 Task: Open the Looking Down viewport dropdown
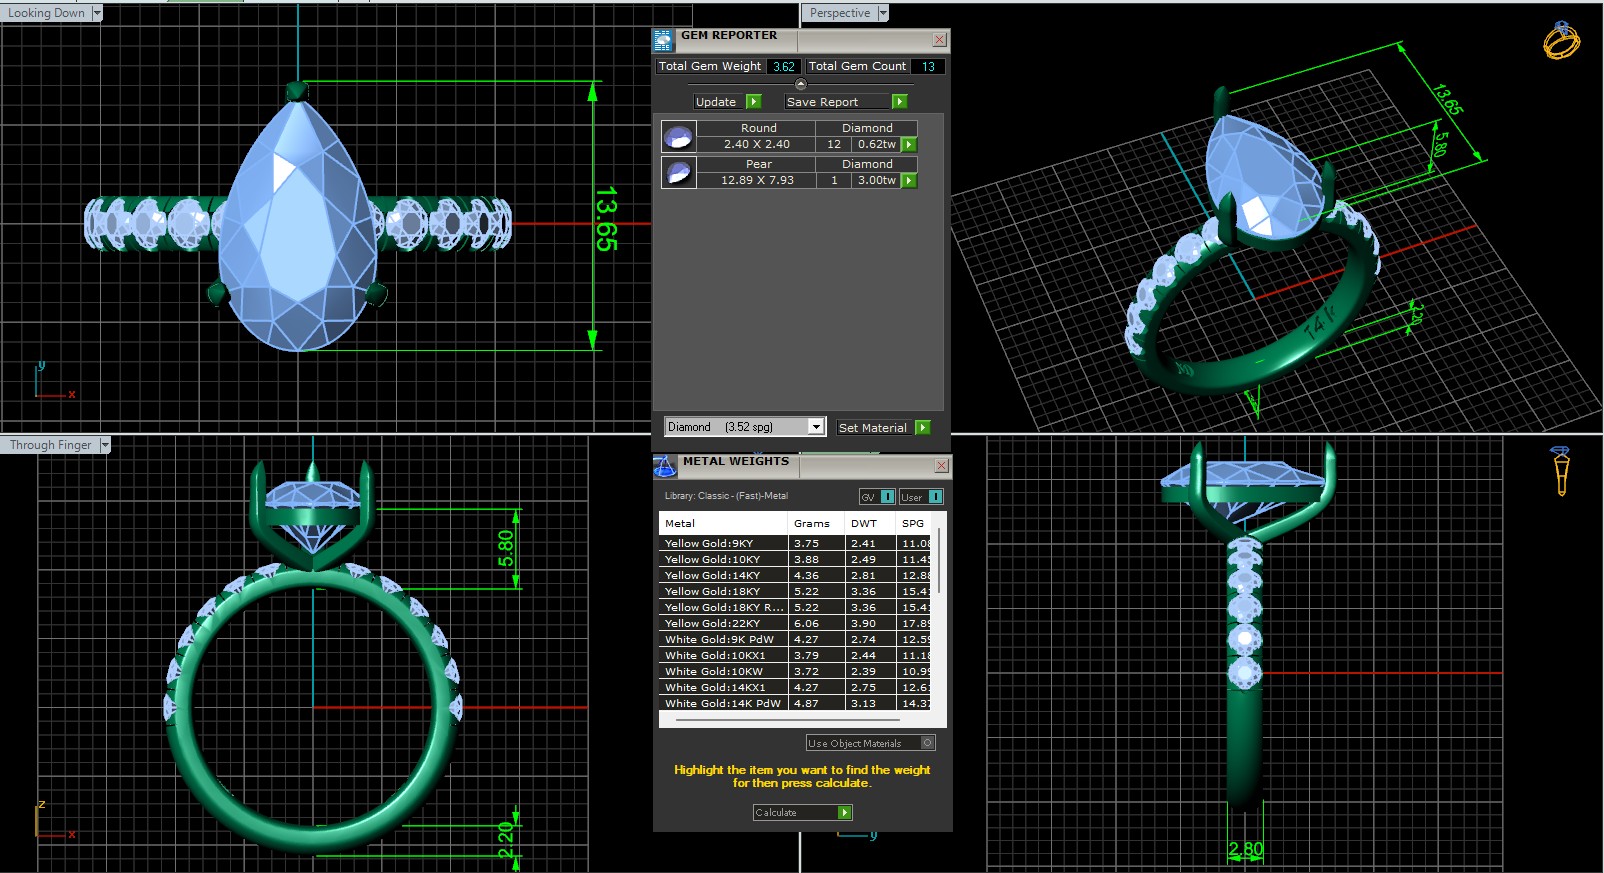coord(97,13)
